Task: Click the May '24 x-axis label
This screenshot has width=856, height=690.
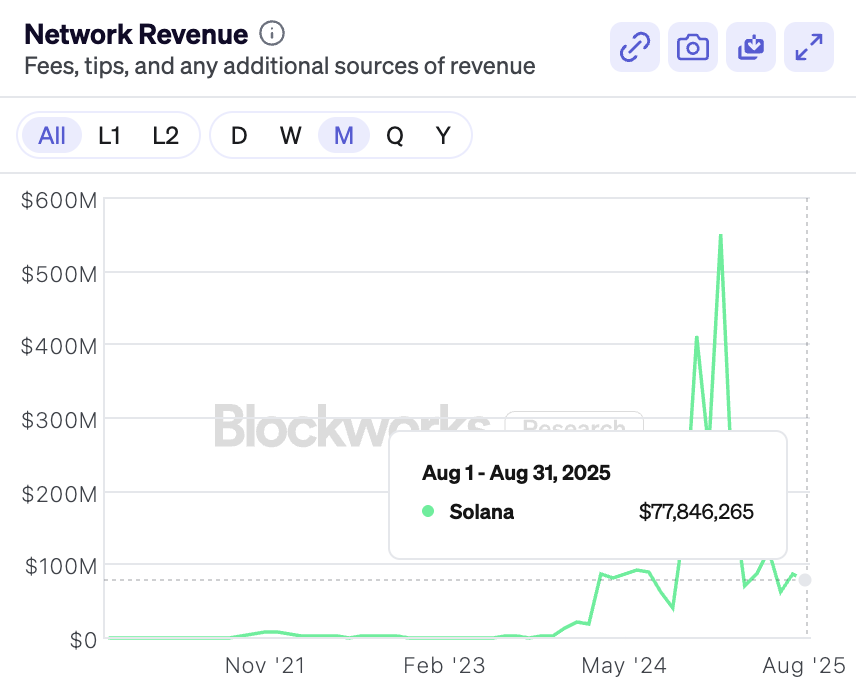Action: (624, 665)
